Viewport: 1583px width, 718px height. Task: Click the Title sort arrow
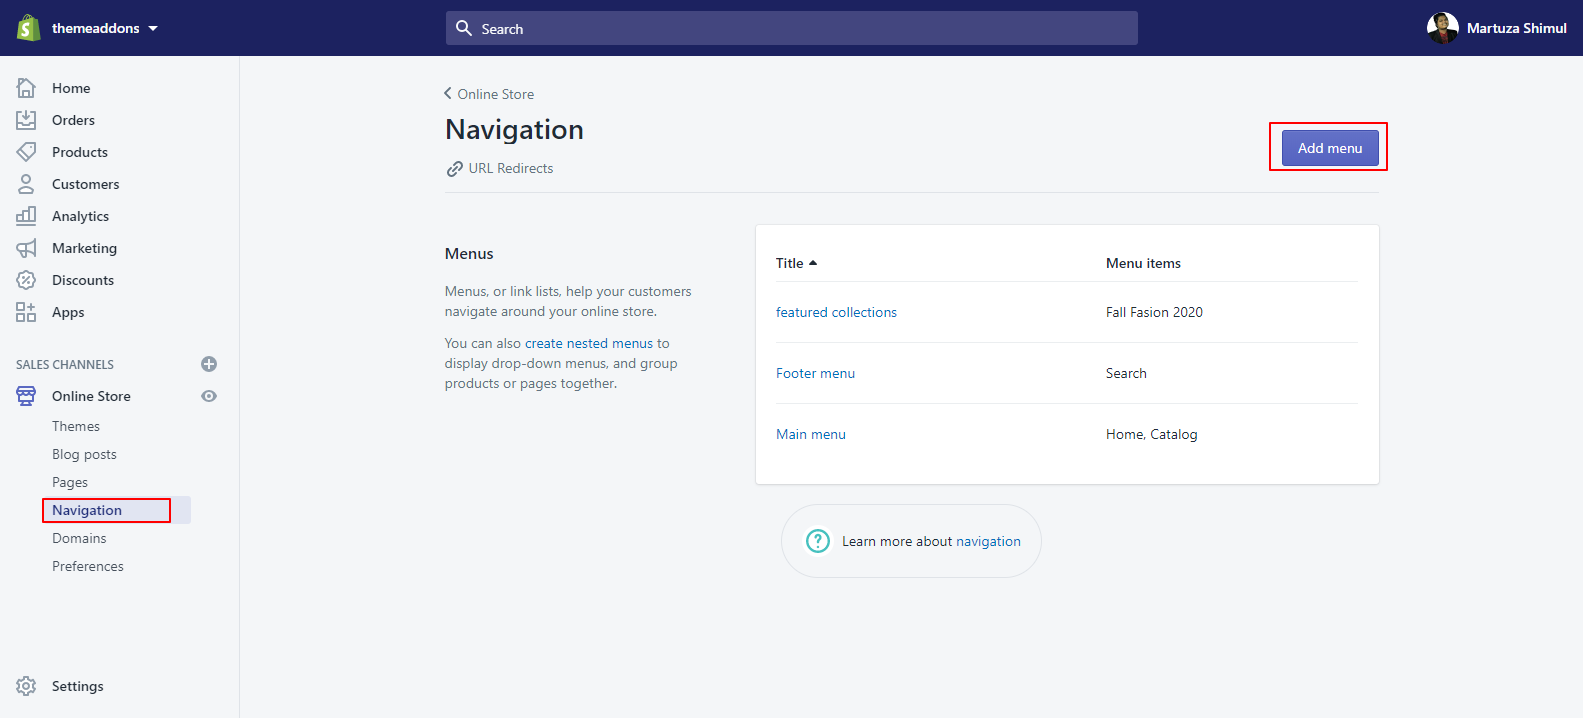click(x=813, y=263)
